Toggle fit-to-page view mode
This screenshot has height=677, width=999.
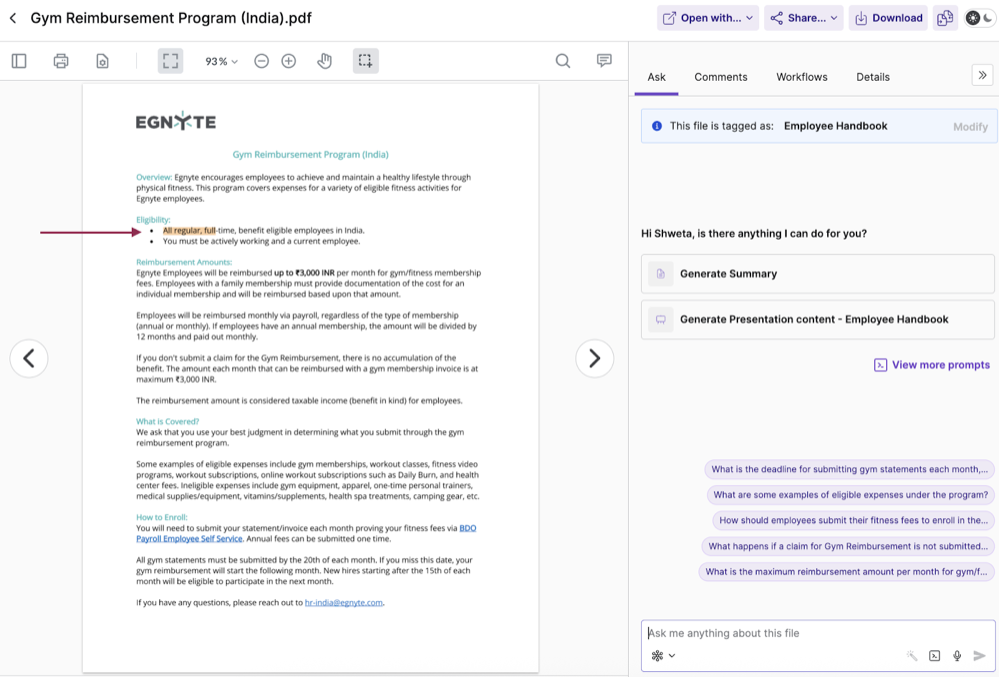170,60
